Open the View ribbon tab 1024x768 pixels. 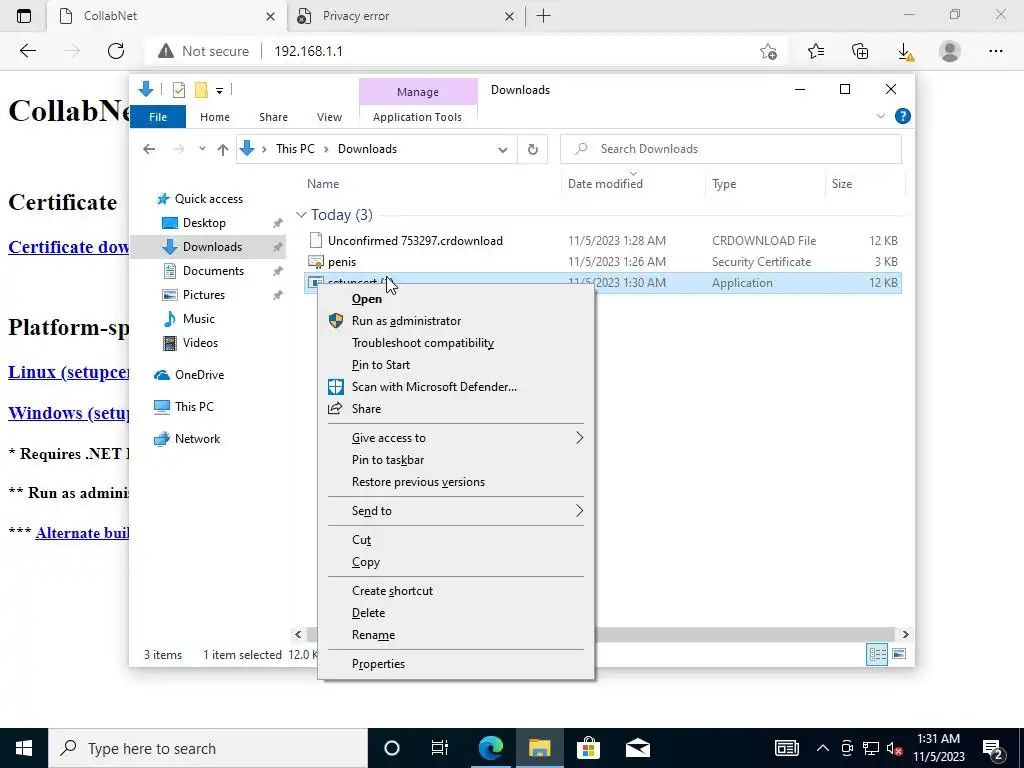tap(329, 117)
